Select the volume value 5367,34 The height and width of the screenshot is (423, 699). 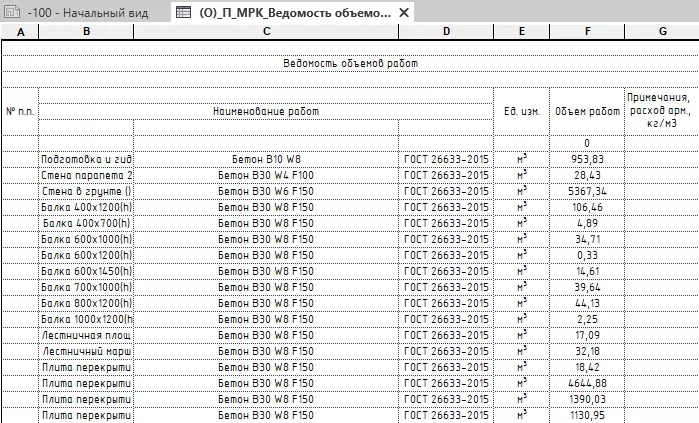(x=587, y=191)
